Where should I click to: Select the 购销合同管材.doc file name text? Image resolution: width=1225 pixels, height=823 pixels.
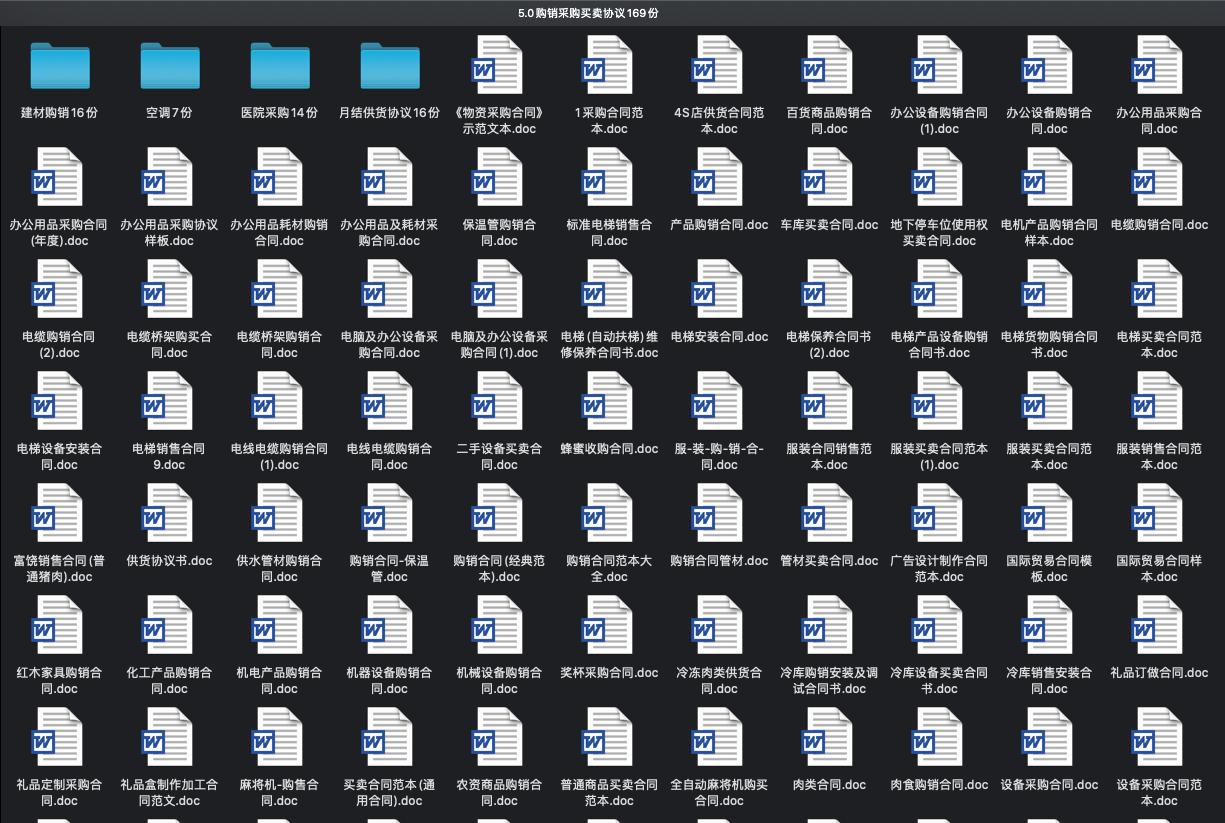[719, 561]
